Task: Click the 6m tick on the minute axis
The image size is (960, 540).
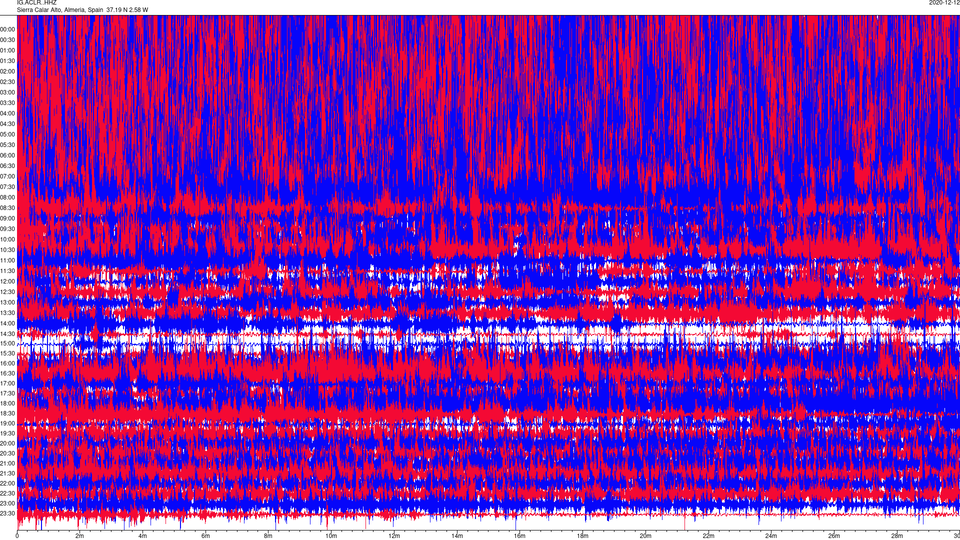Action: pyautogui.click(x=206, y=536)
